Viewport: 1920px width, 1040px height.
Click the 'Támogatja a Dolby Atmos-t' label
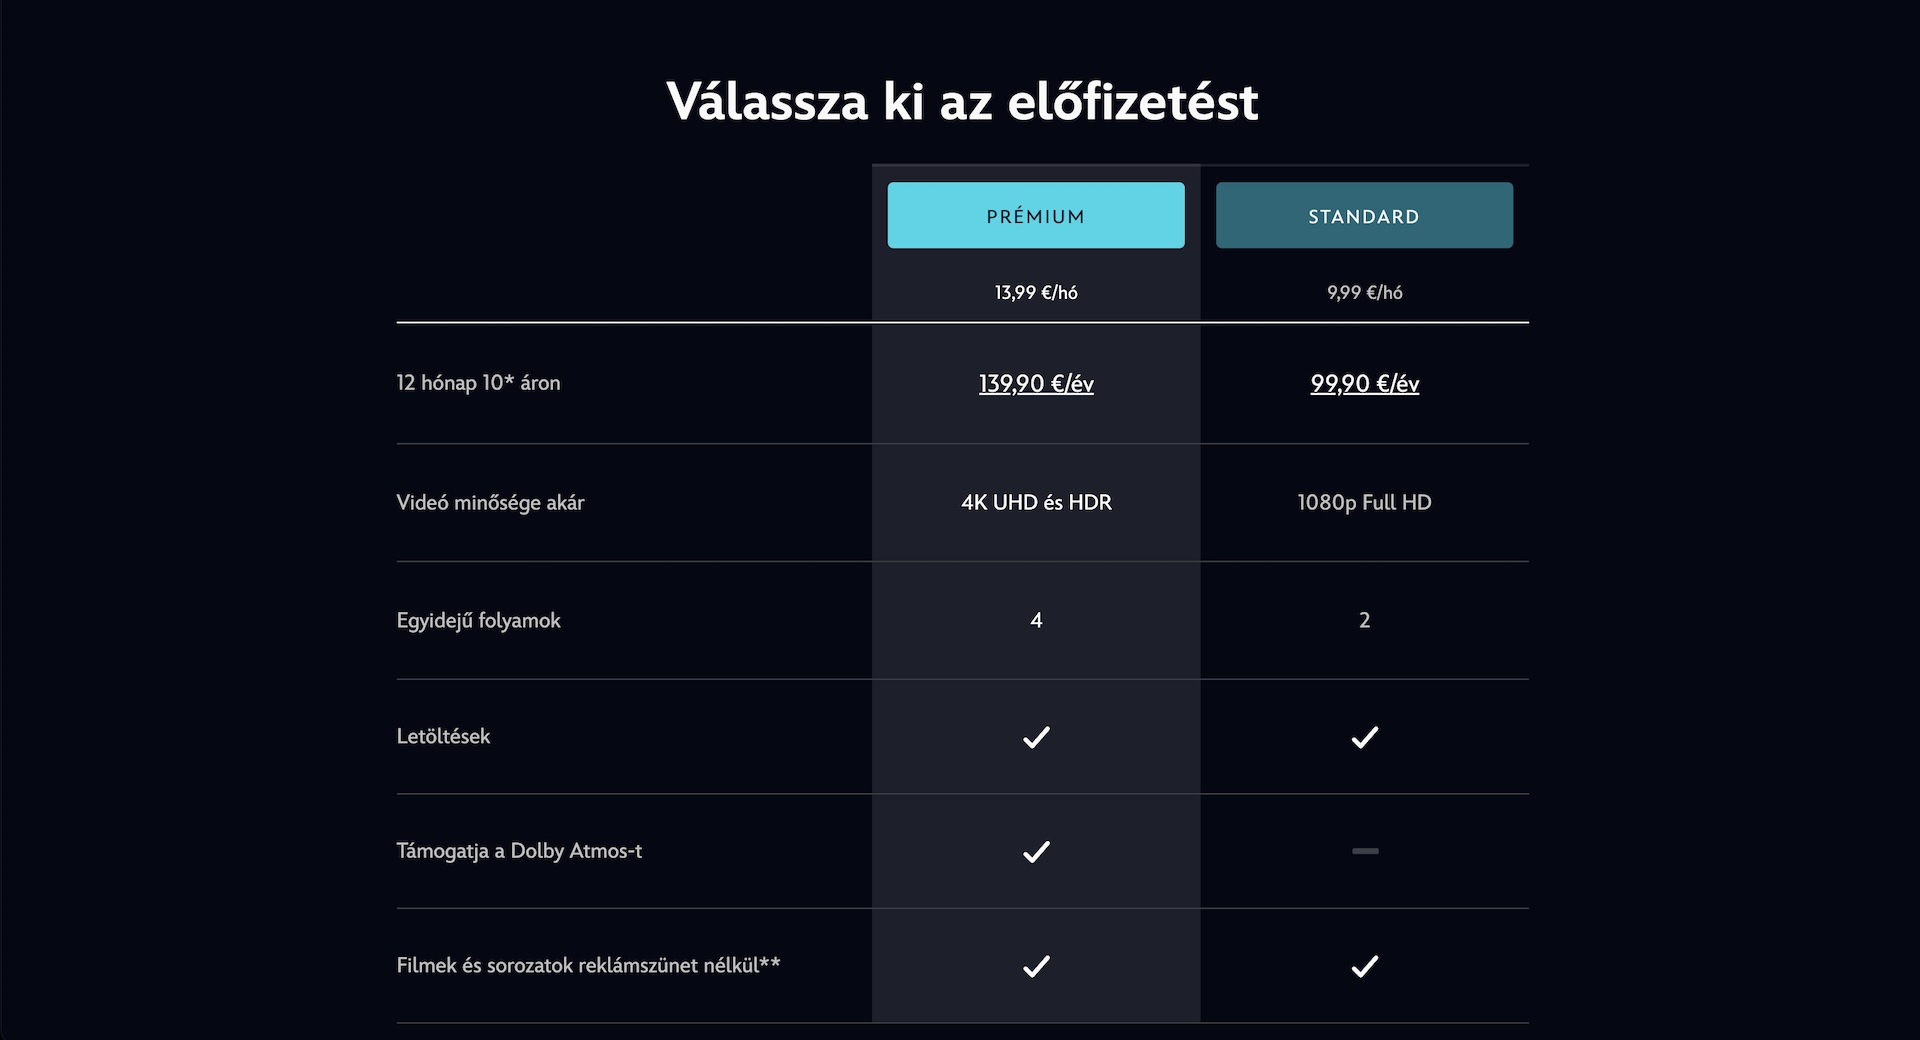[x=519, y=851]
